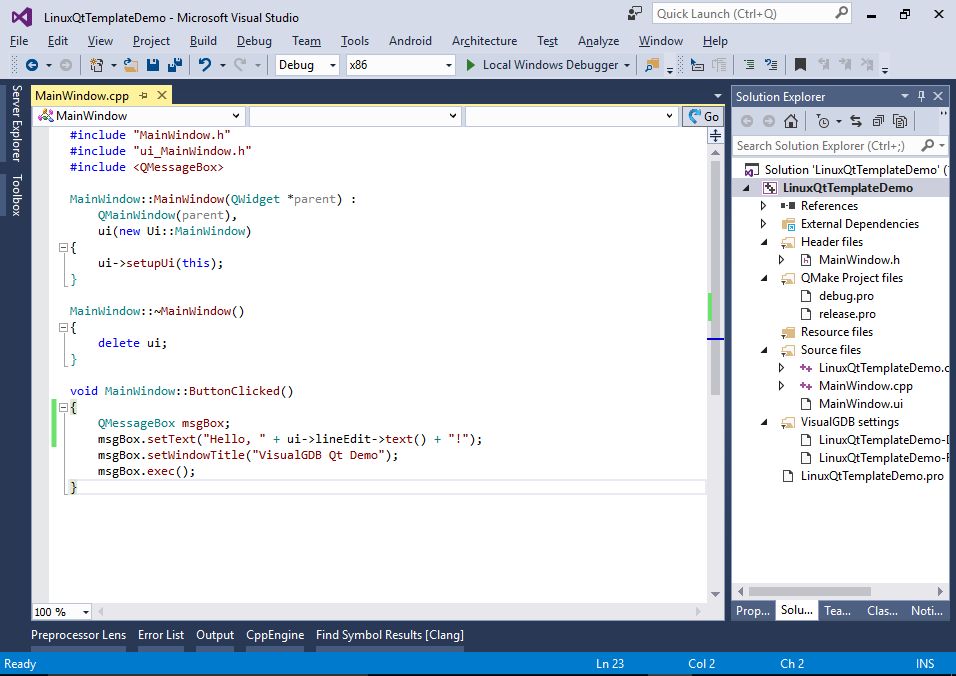Click Sync with Active Document icon
Viewport: 956px width, 676px height.
(856, 121)
